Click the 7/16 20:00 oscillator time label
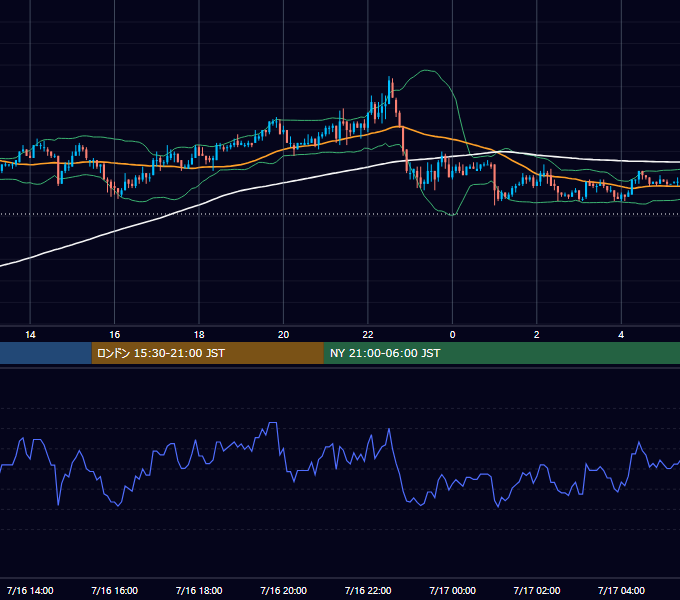Screen dimensions: 680x600 [283, 590]
